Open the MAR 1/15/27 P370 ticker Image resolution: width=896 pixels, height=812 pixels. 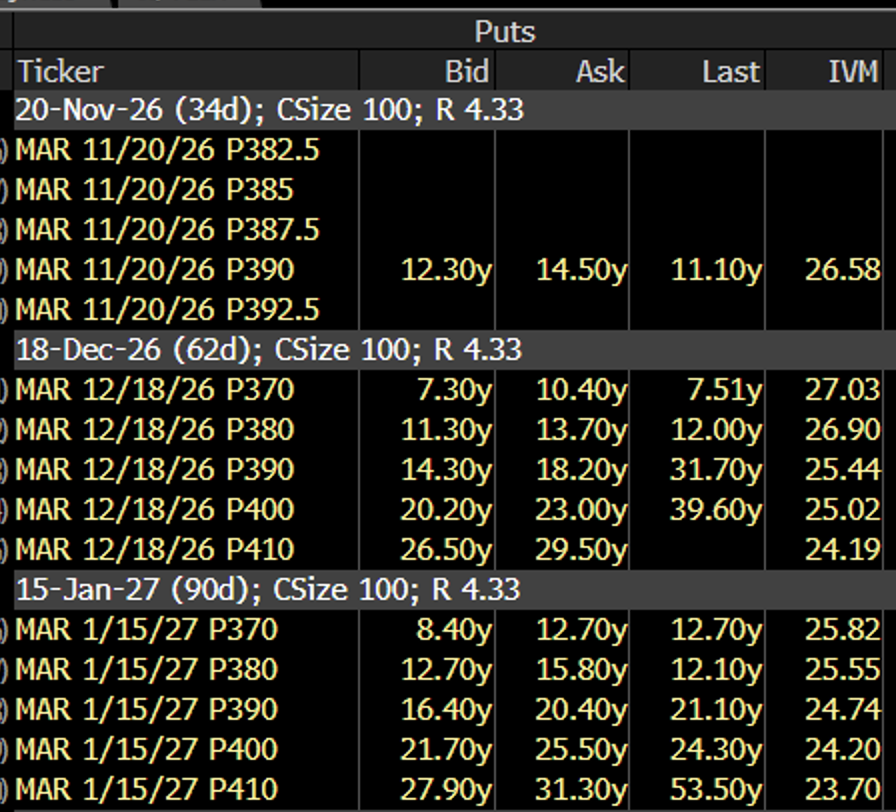(x=147, y=630)
